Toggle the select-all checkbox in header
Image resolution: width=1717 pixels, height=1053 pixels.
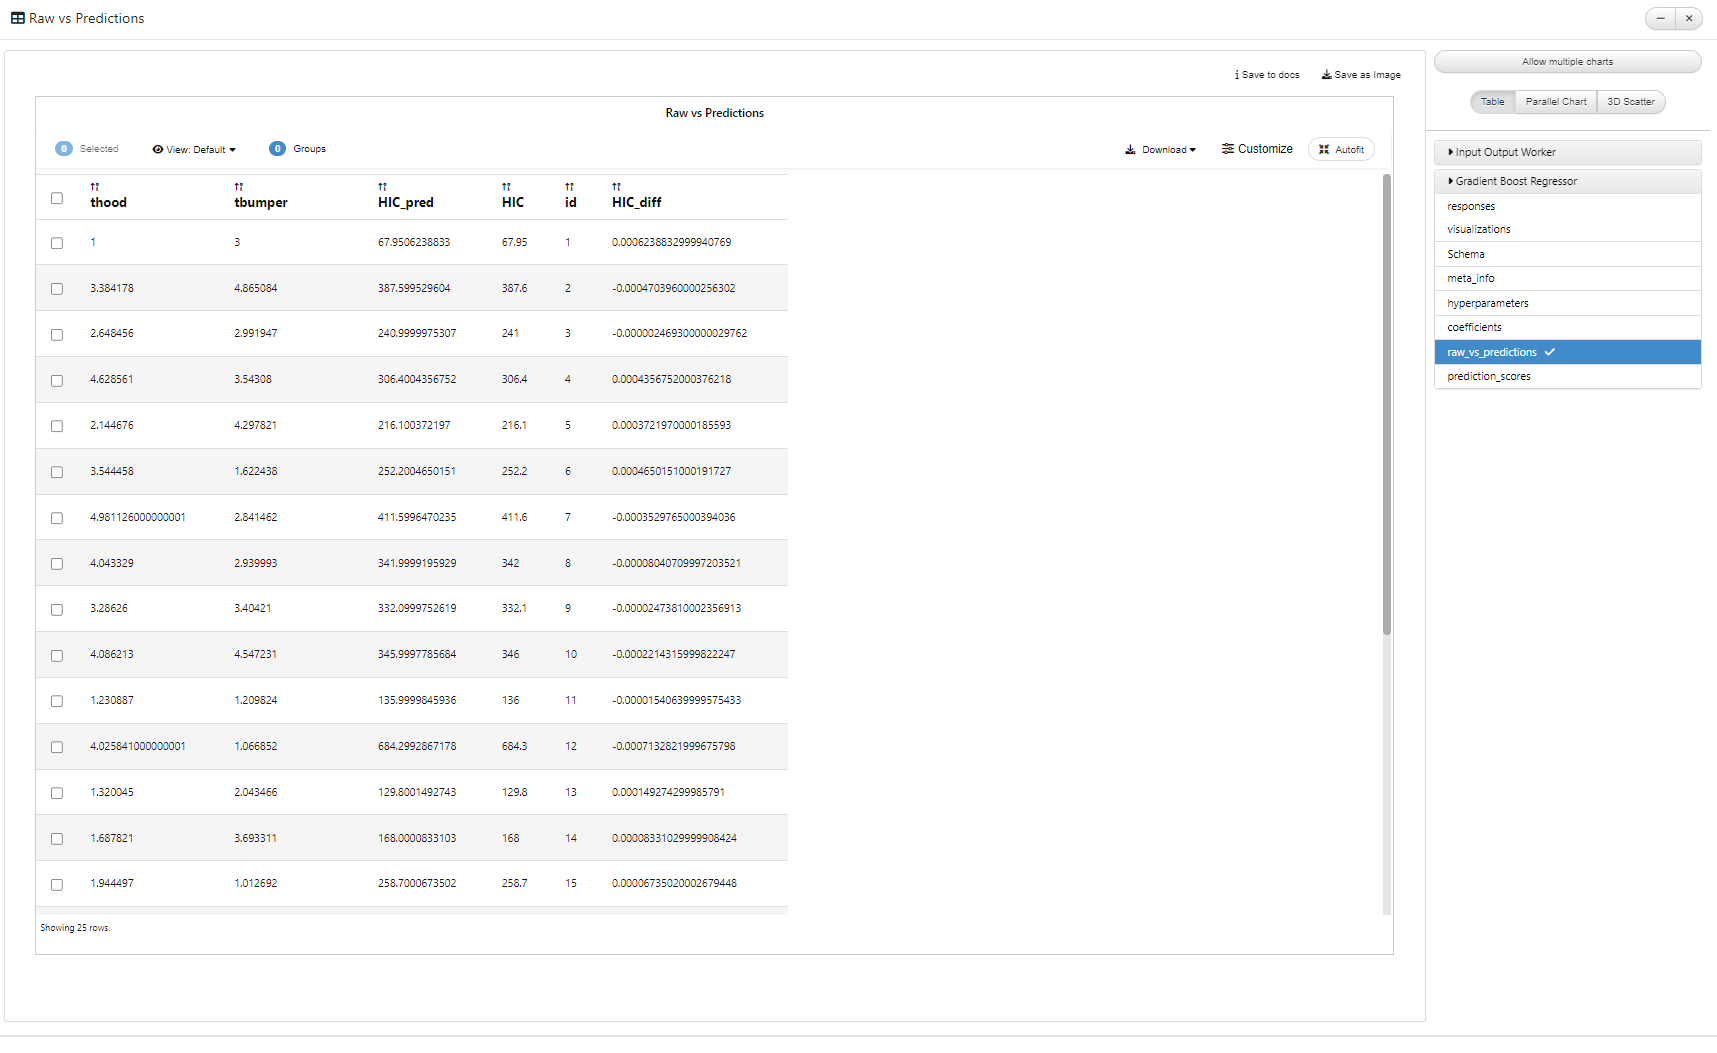pos(57,198)
